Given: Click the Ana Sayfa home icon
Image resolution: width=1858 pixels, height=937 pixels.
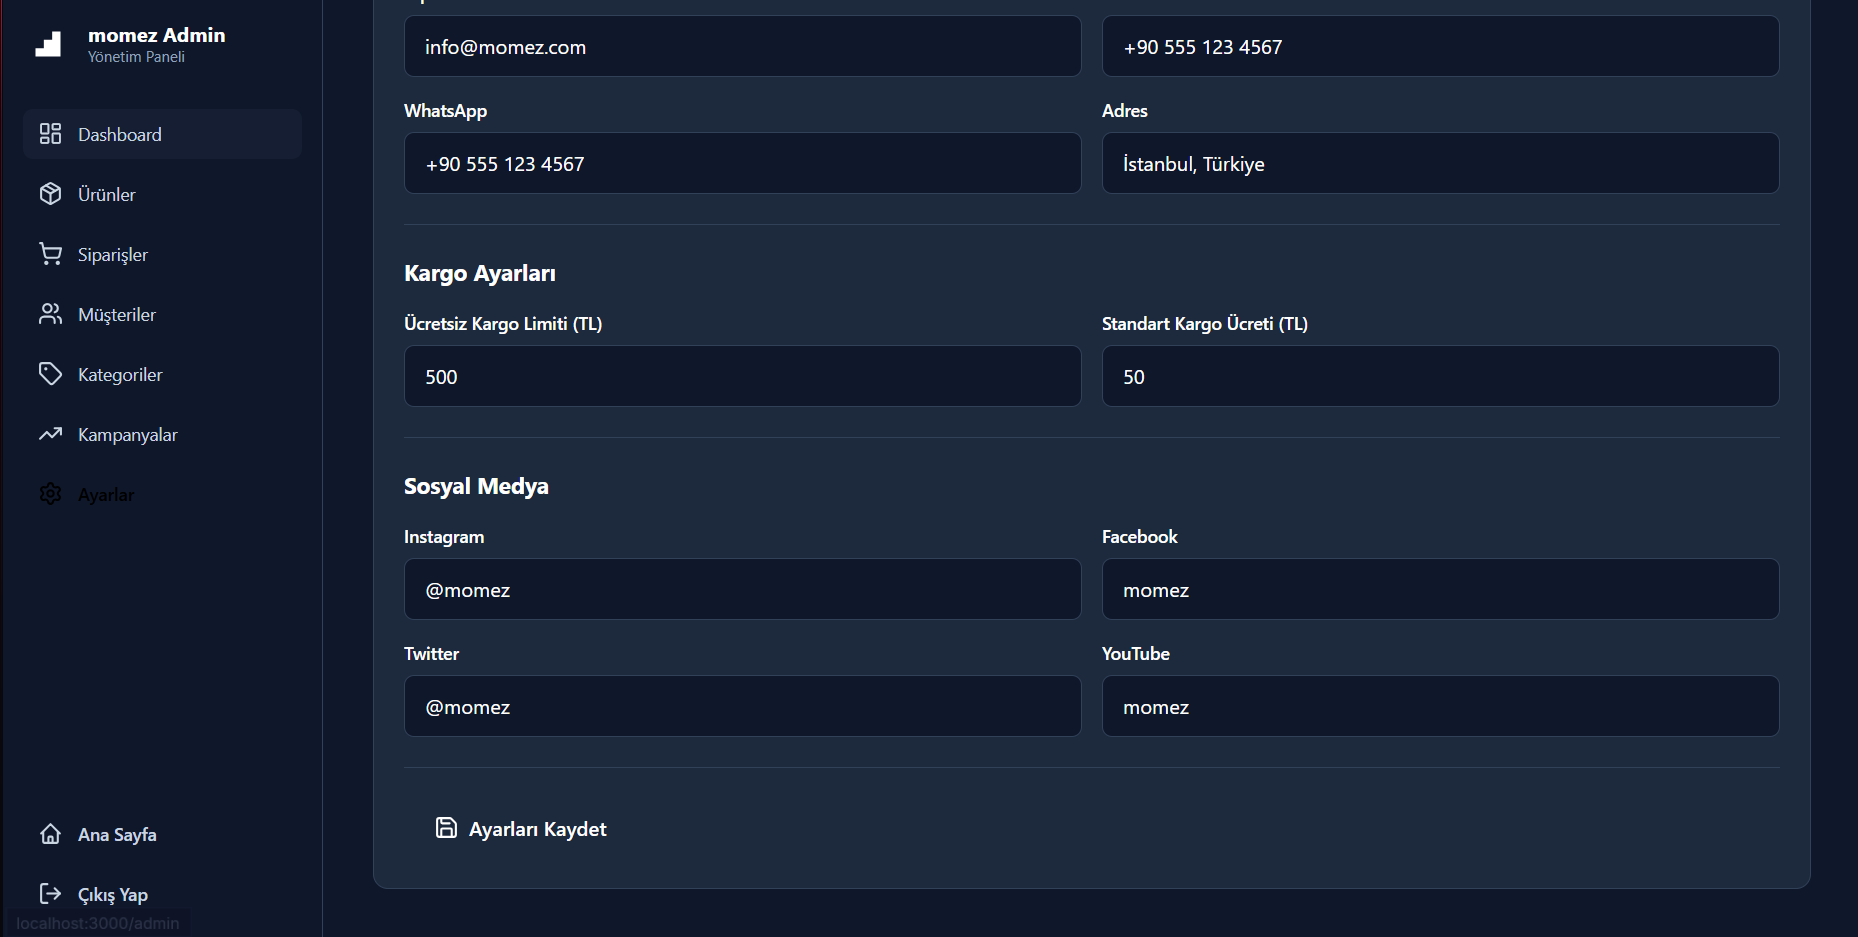Looking at the screenshot, I should 50,834.
